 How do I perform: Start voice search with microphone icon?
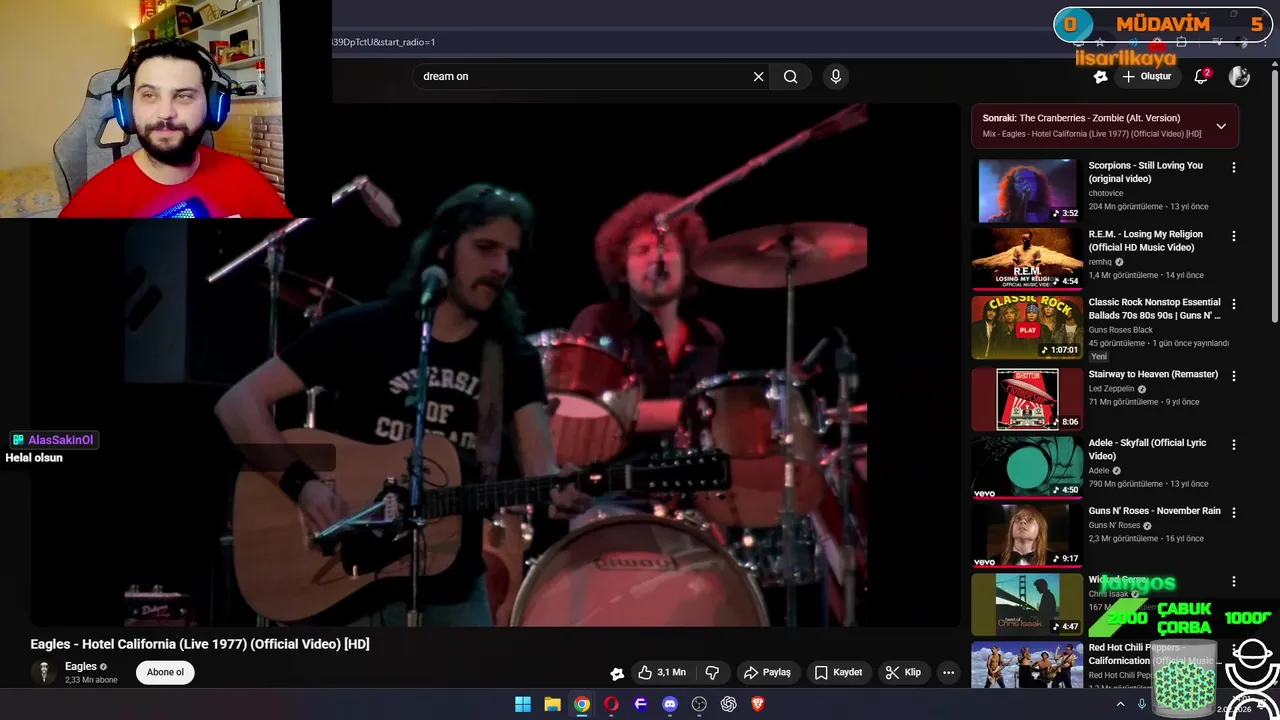click(x=836, y=76)
